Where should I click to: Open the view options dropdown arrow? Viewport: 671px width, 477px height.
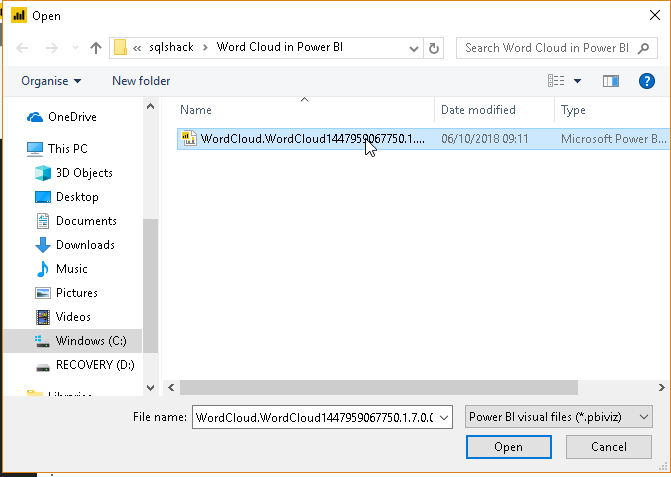[x=577, y=80]
